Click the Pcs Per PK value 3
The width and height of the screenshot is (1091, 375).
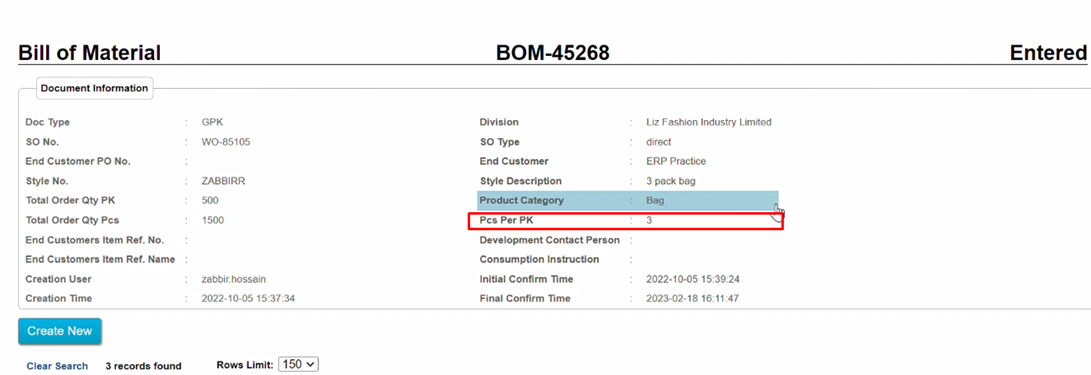click(648, 221)
